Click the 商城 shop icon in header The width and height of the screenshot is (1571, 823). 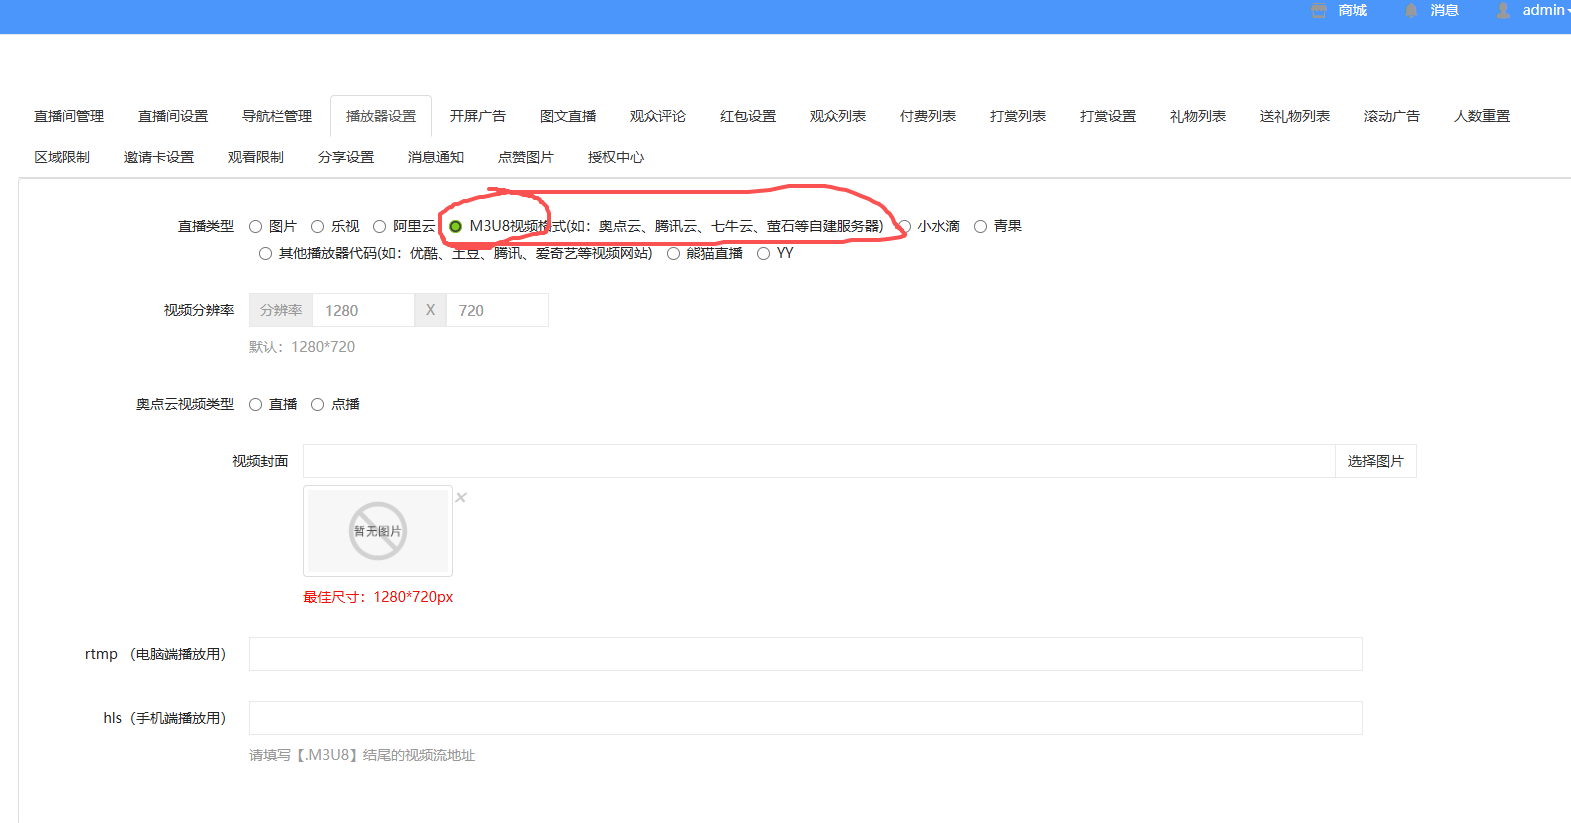point(1319,11)
